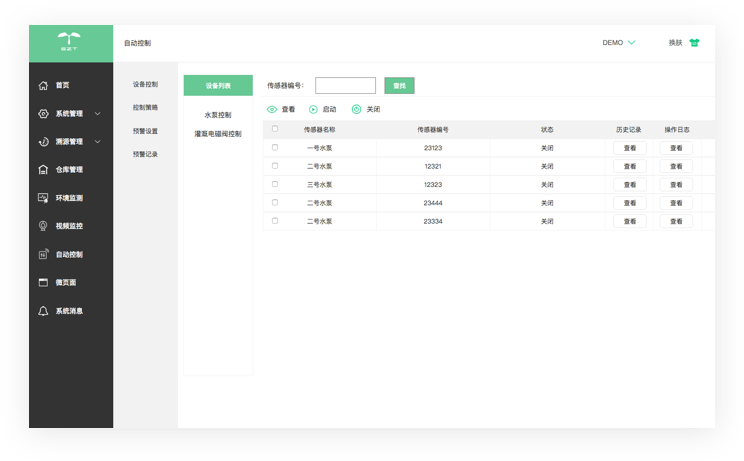Click the camera icon for 视频监控
The image size is (744, 461).
[x=43, y=227]
